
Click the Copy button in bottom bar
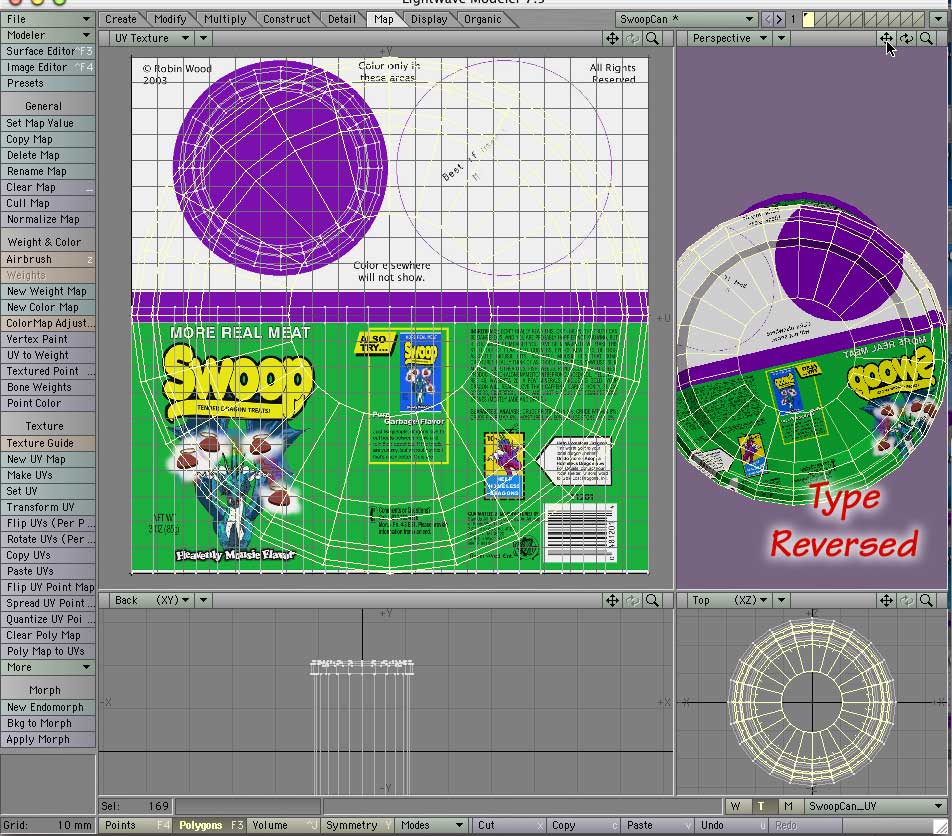pyautogui.click(x=583, y=825)
